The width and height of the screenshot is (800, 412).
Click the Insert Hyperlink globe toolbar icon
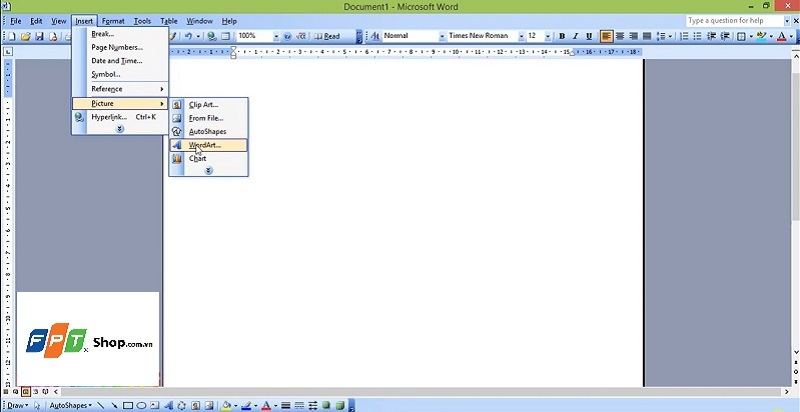click(212, 36)
